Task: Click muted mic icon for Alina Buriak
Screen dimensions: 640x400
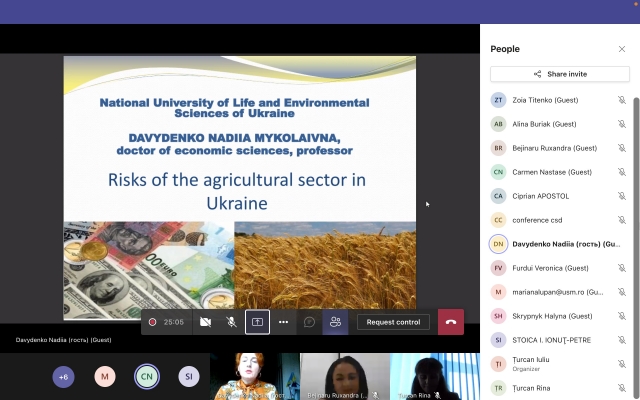Action: [622, 124]
